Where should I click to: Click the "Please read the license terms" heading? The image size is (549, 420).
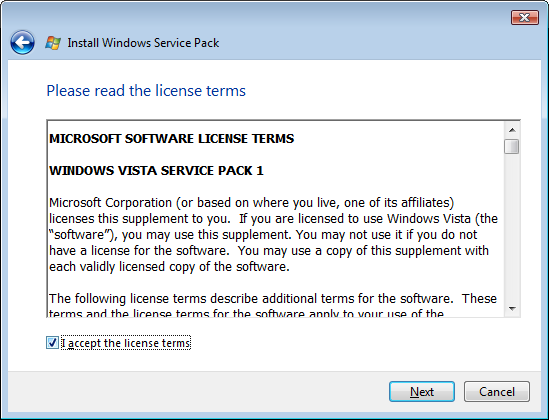pyautogui.click(x=146, y=91)
